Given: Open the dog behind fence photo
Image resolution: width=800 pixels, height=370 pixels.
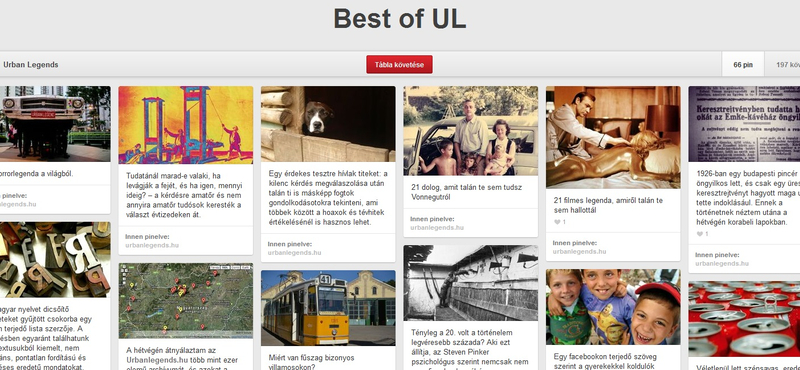Looking at the screenshot, I should (328, 124).
